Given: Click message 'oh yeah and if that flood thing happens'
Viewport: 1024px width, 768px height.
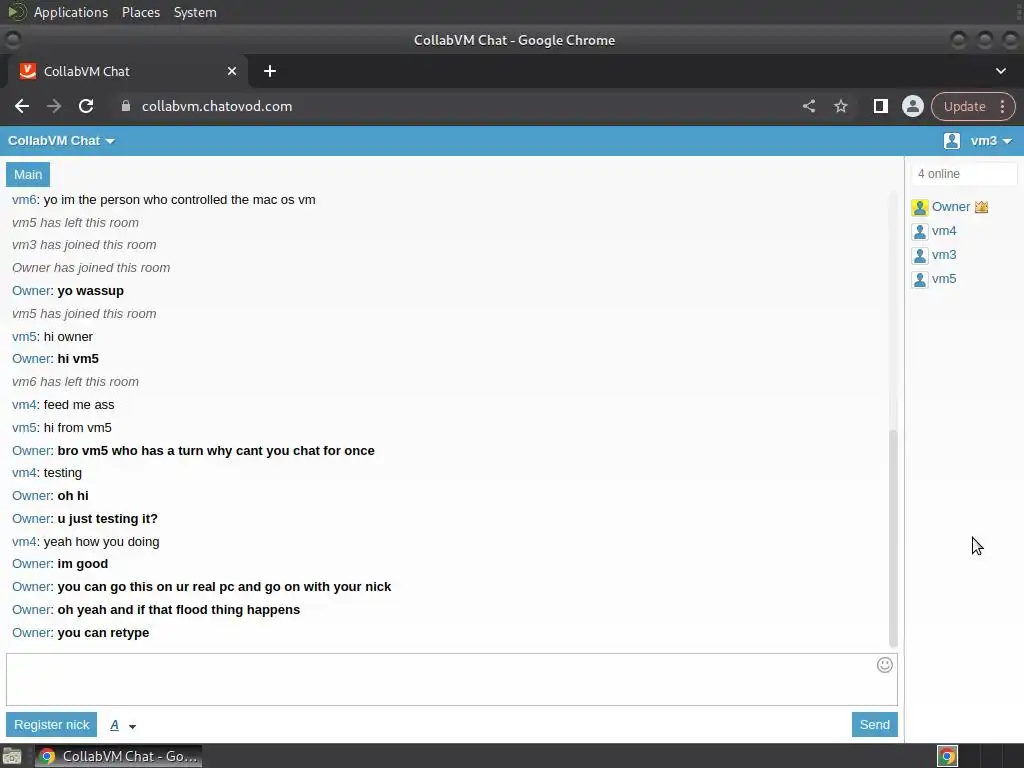Looking at the screenshot, I should click(179, 610).
